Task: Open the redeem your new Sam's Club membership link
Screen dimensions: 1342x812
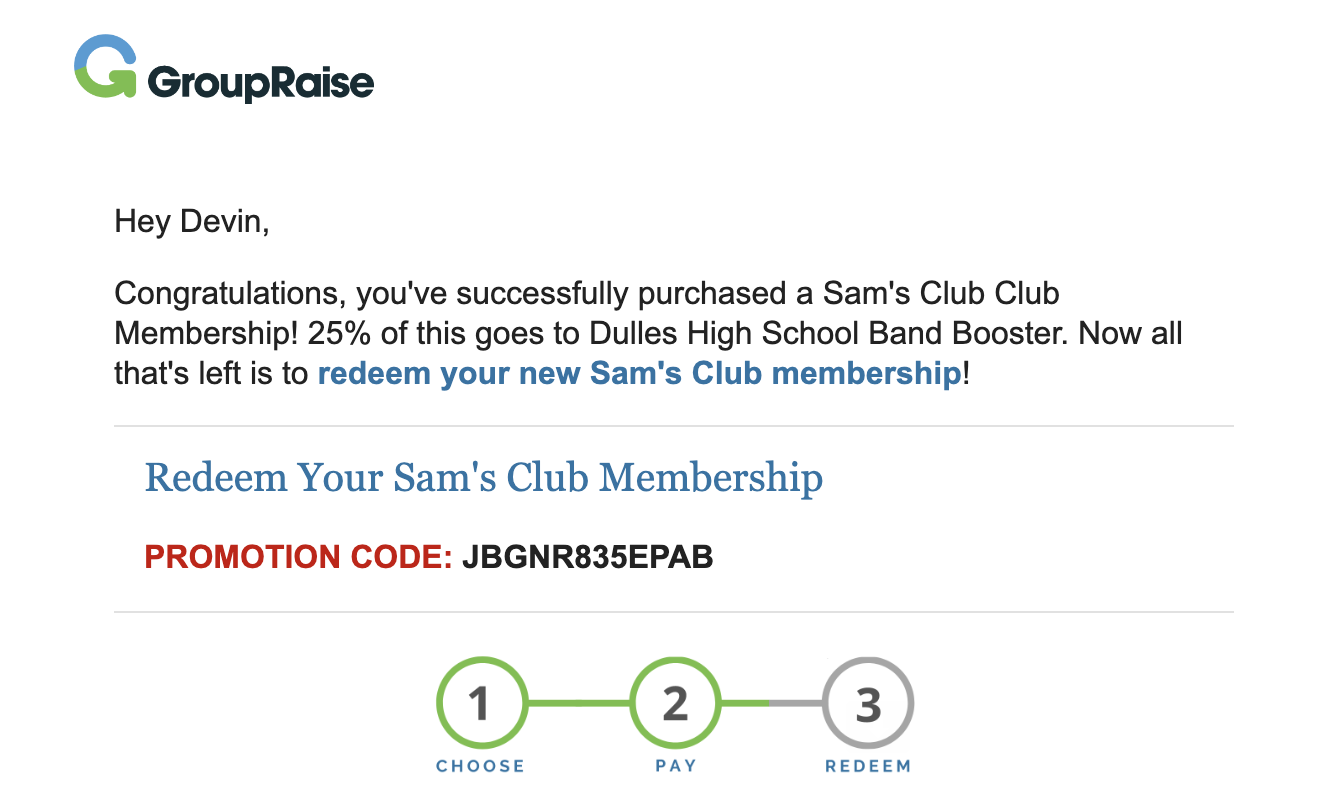Action: coord(639,374)
